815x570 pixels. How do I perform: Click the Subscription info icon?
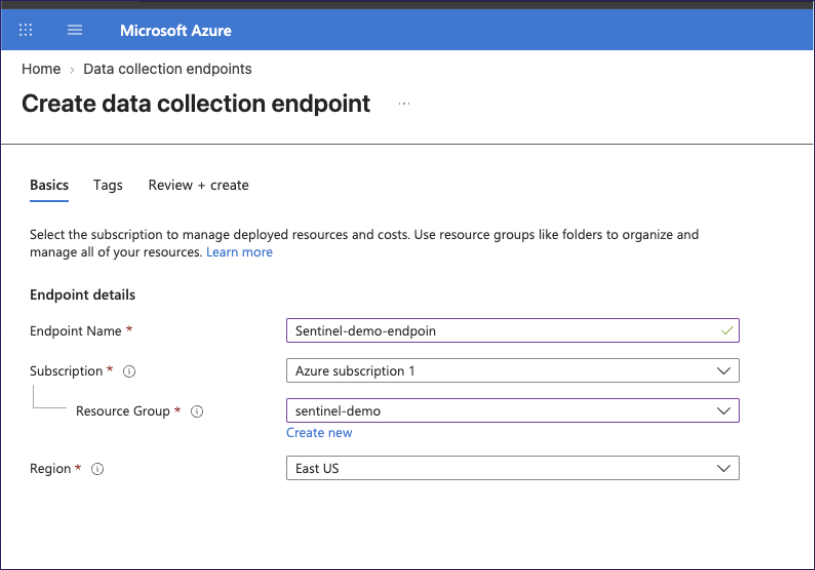(x=129, y=371)
